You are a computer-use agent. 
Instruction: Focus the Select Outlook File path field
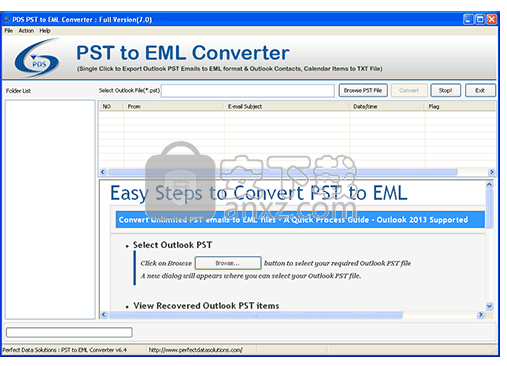click(x=248, y=91)
